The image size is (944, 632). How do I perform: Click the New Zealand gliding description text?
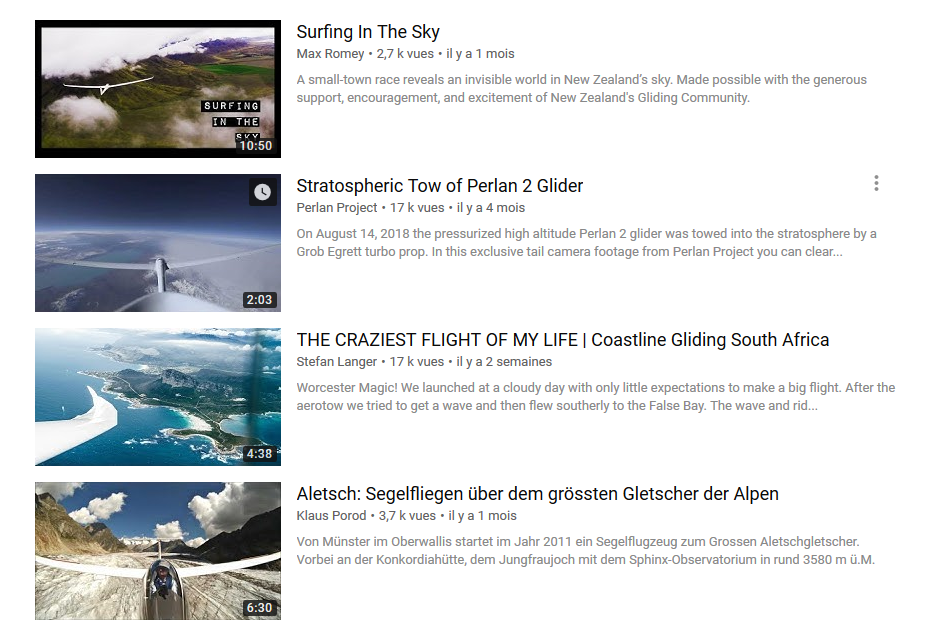point(582,88)
